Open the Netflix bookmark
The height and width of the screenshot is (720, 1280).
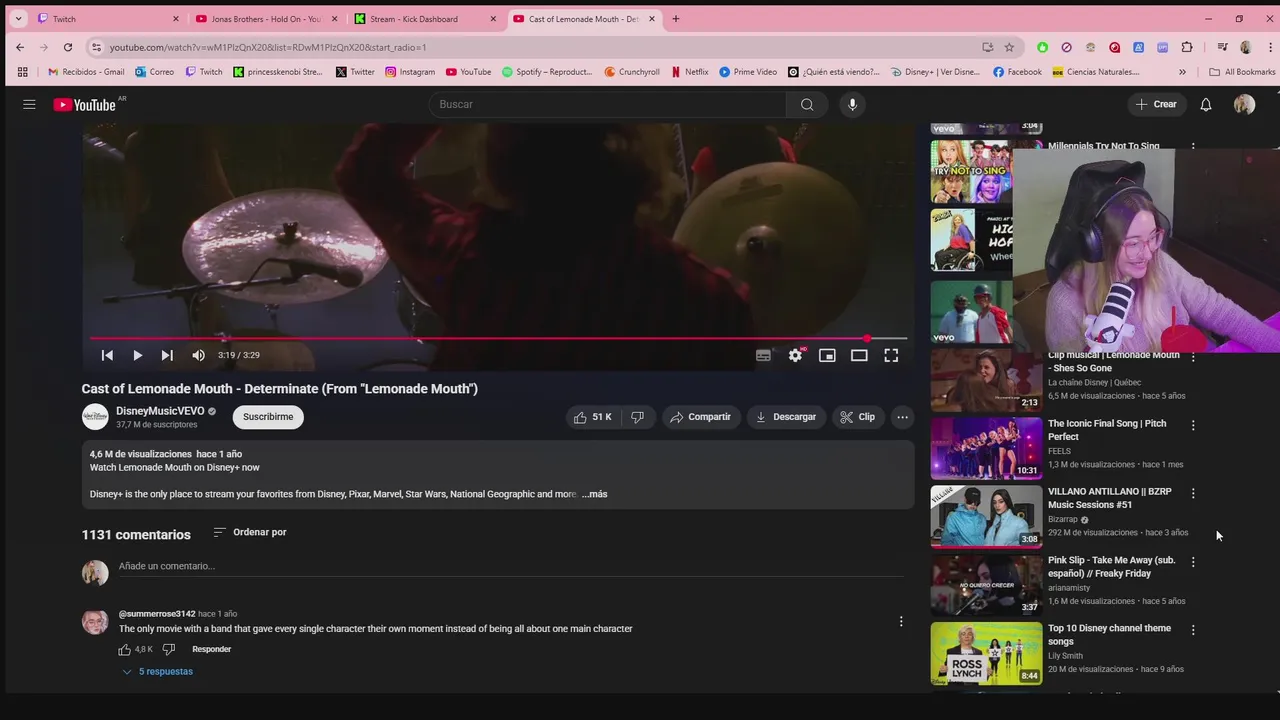point(688,72)
